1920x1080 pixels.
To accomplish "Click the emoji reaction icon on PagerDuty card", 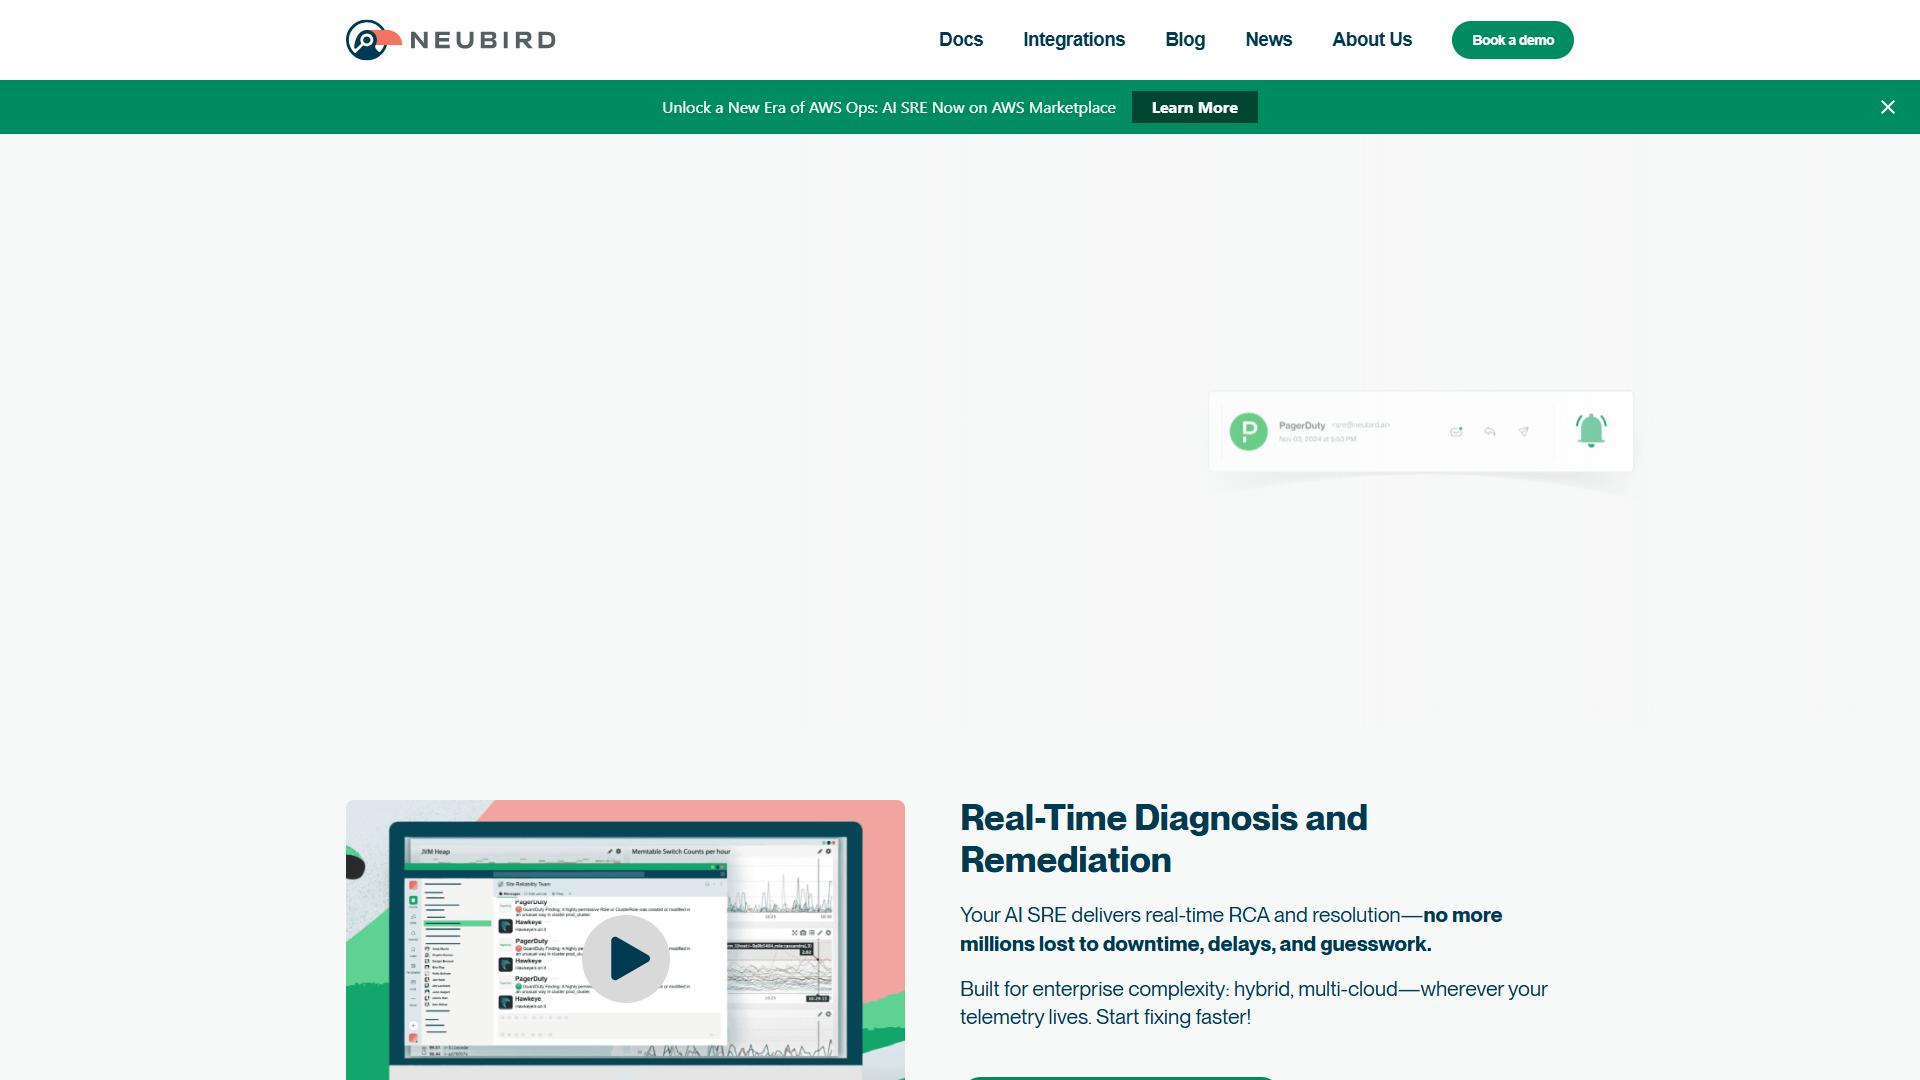I will coord(1456,432).
